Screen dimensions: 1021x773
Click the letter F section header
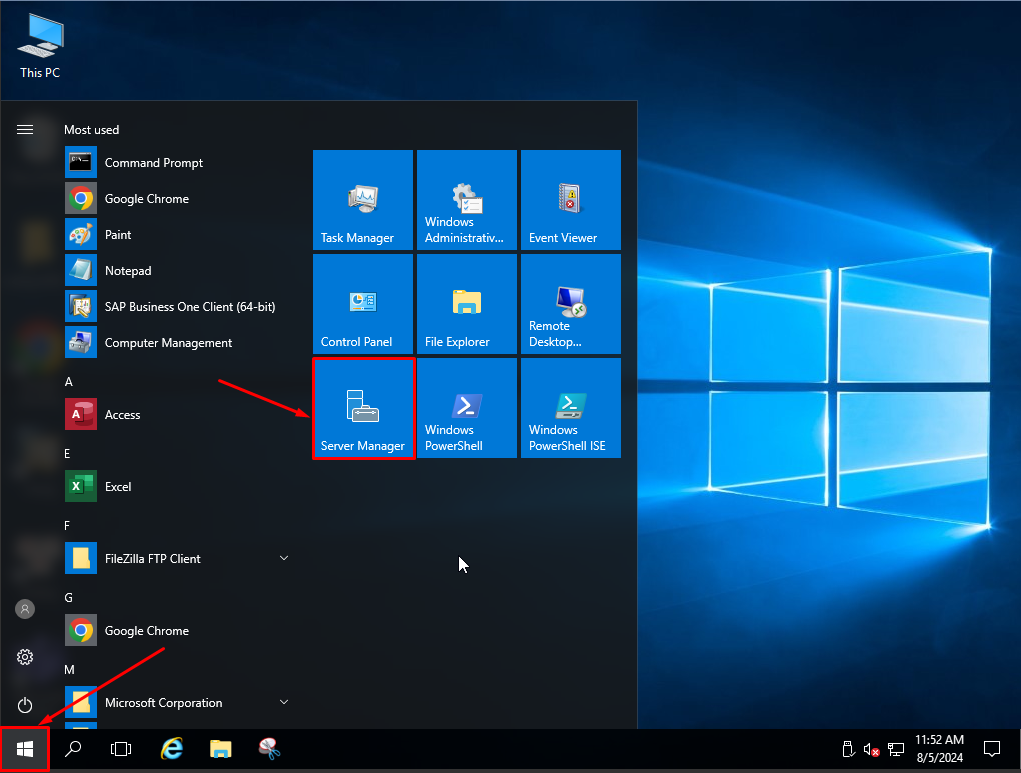point(67,526)
